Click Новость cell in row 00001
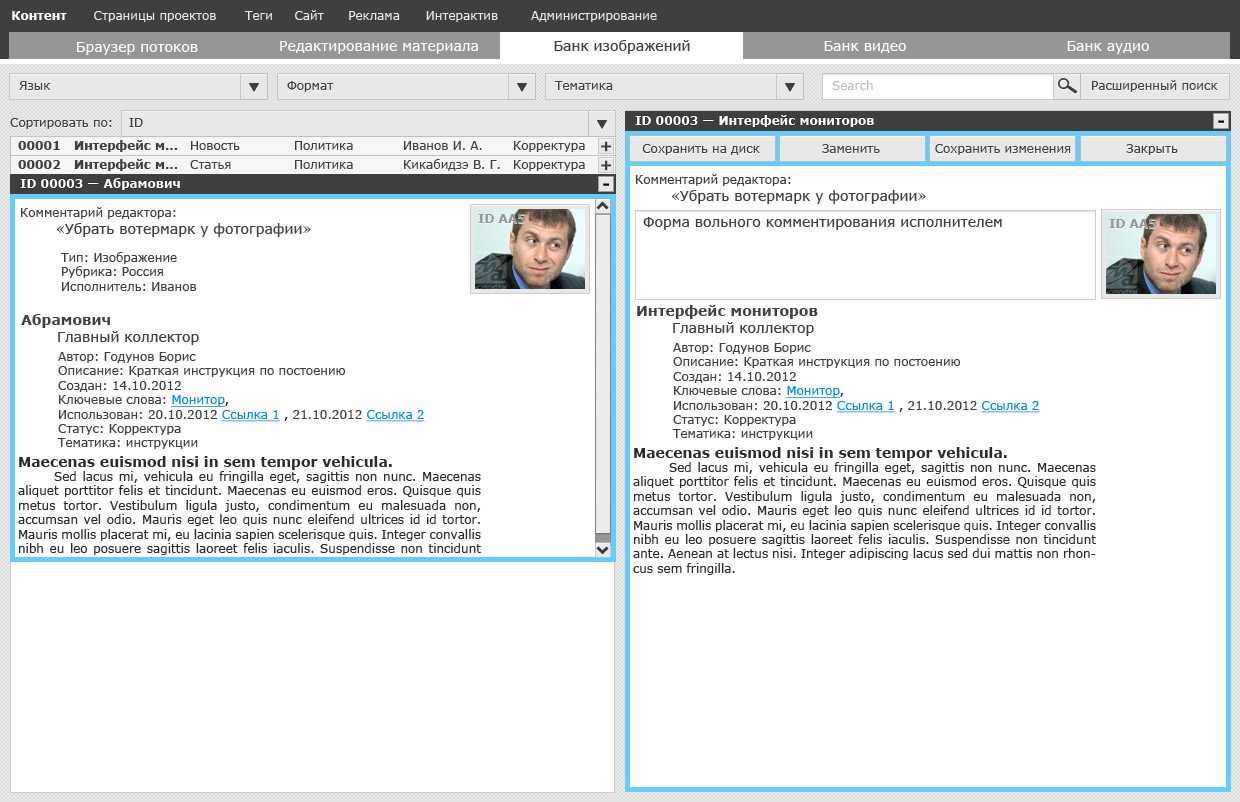 point(215,146)
